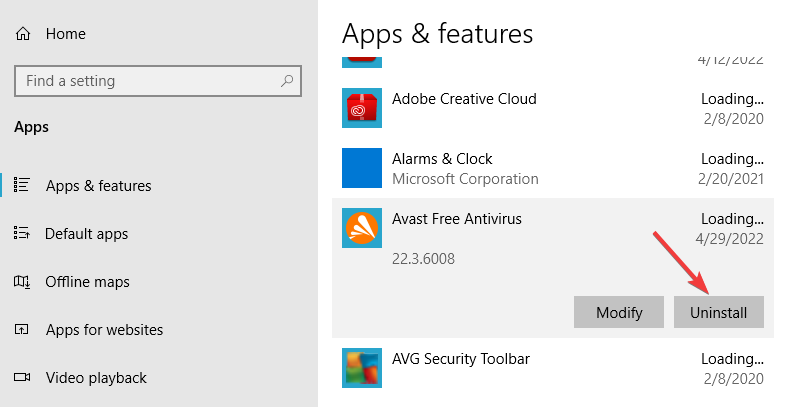Open Apps for websites settings
Screen dimensions: 793x407
click(104, 330)
